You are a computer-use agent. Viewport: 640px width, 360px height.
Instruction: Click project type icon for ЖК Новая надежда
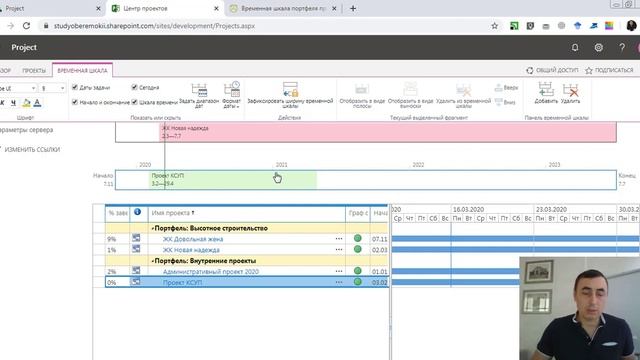(136, 249)
